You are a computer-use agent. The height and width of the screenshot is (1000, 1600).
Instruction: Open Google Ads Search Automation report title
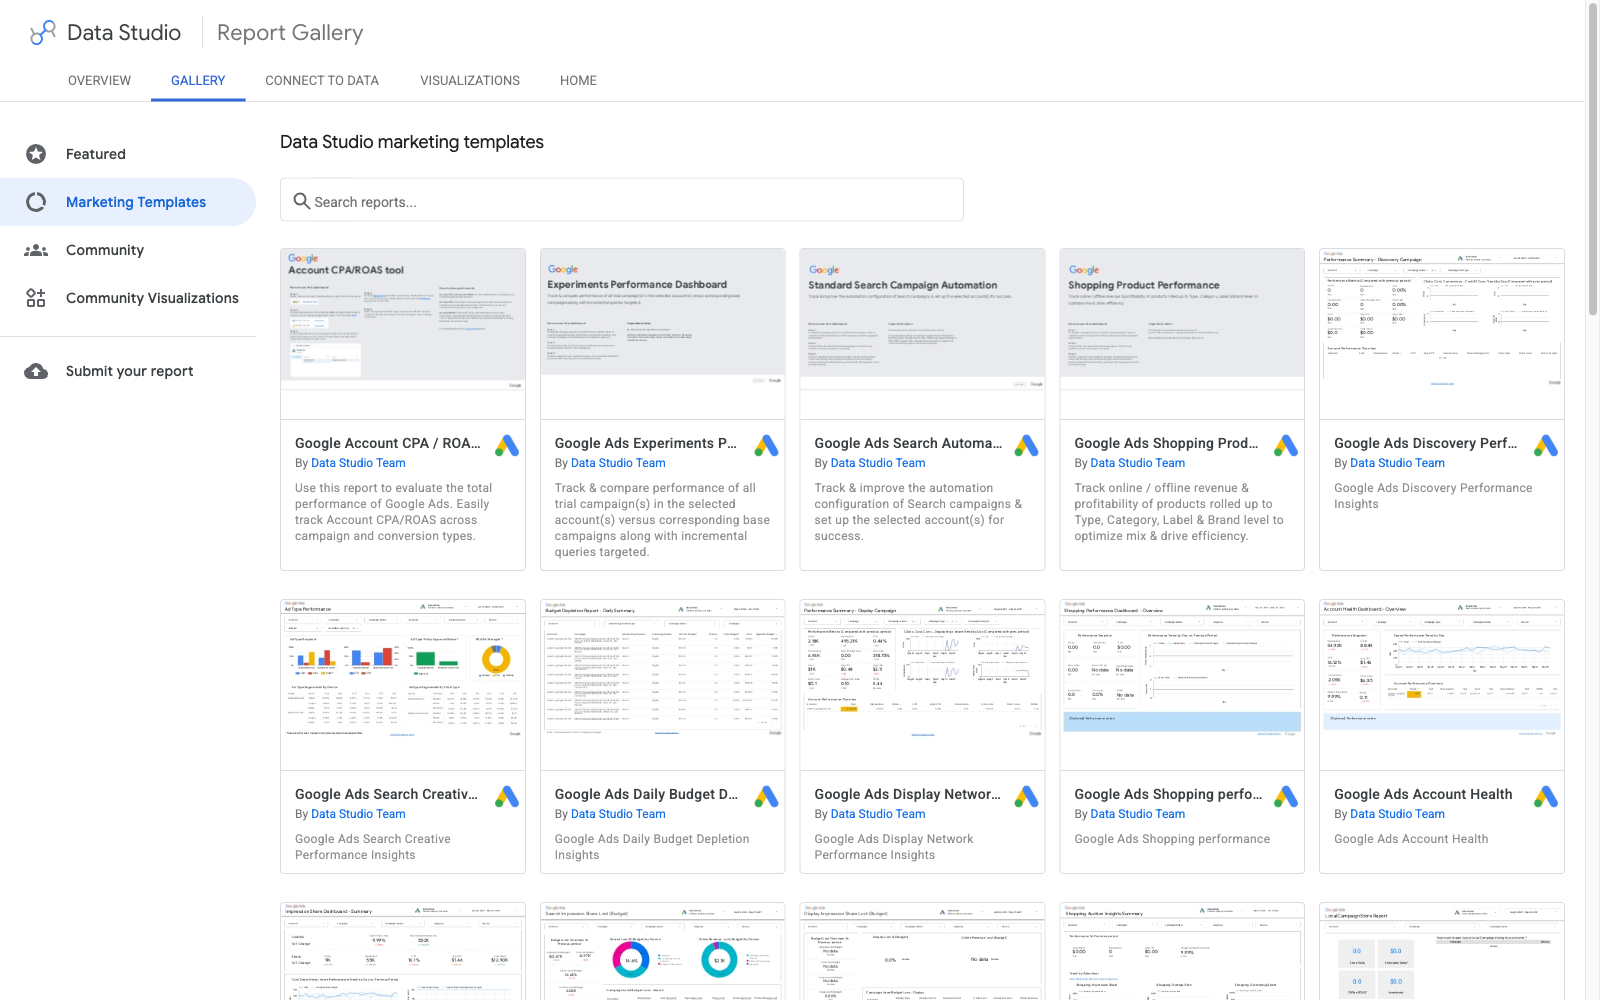tap(908, 443)
